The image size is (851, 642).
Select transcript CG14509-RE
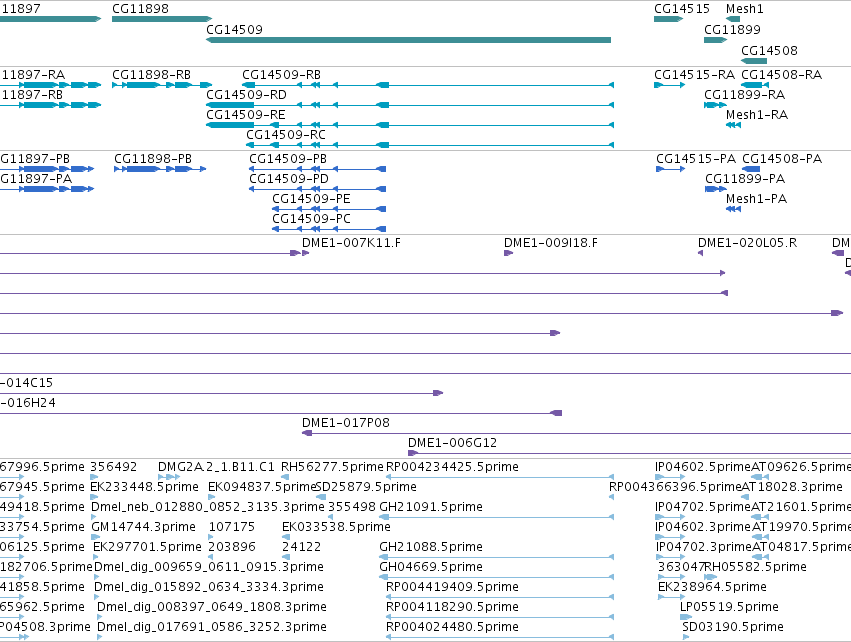(x=410, y=125)
